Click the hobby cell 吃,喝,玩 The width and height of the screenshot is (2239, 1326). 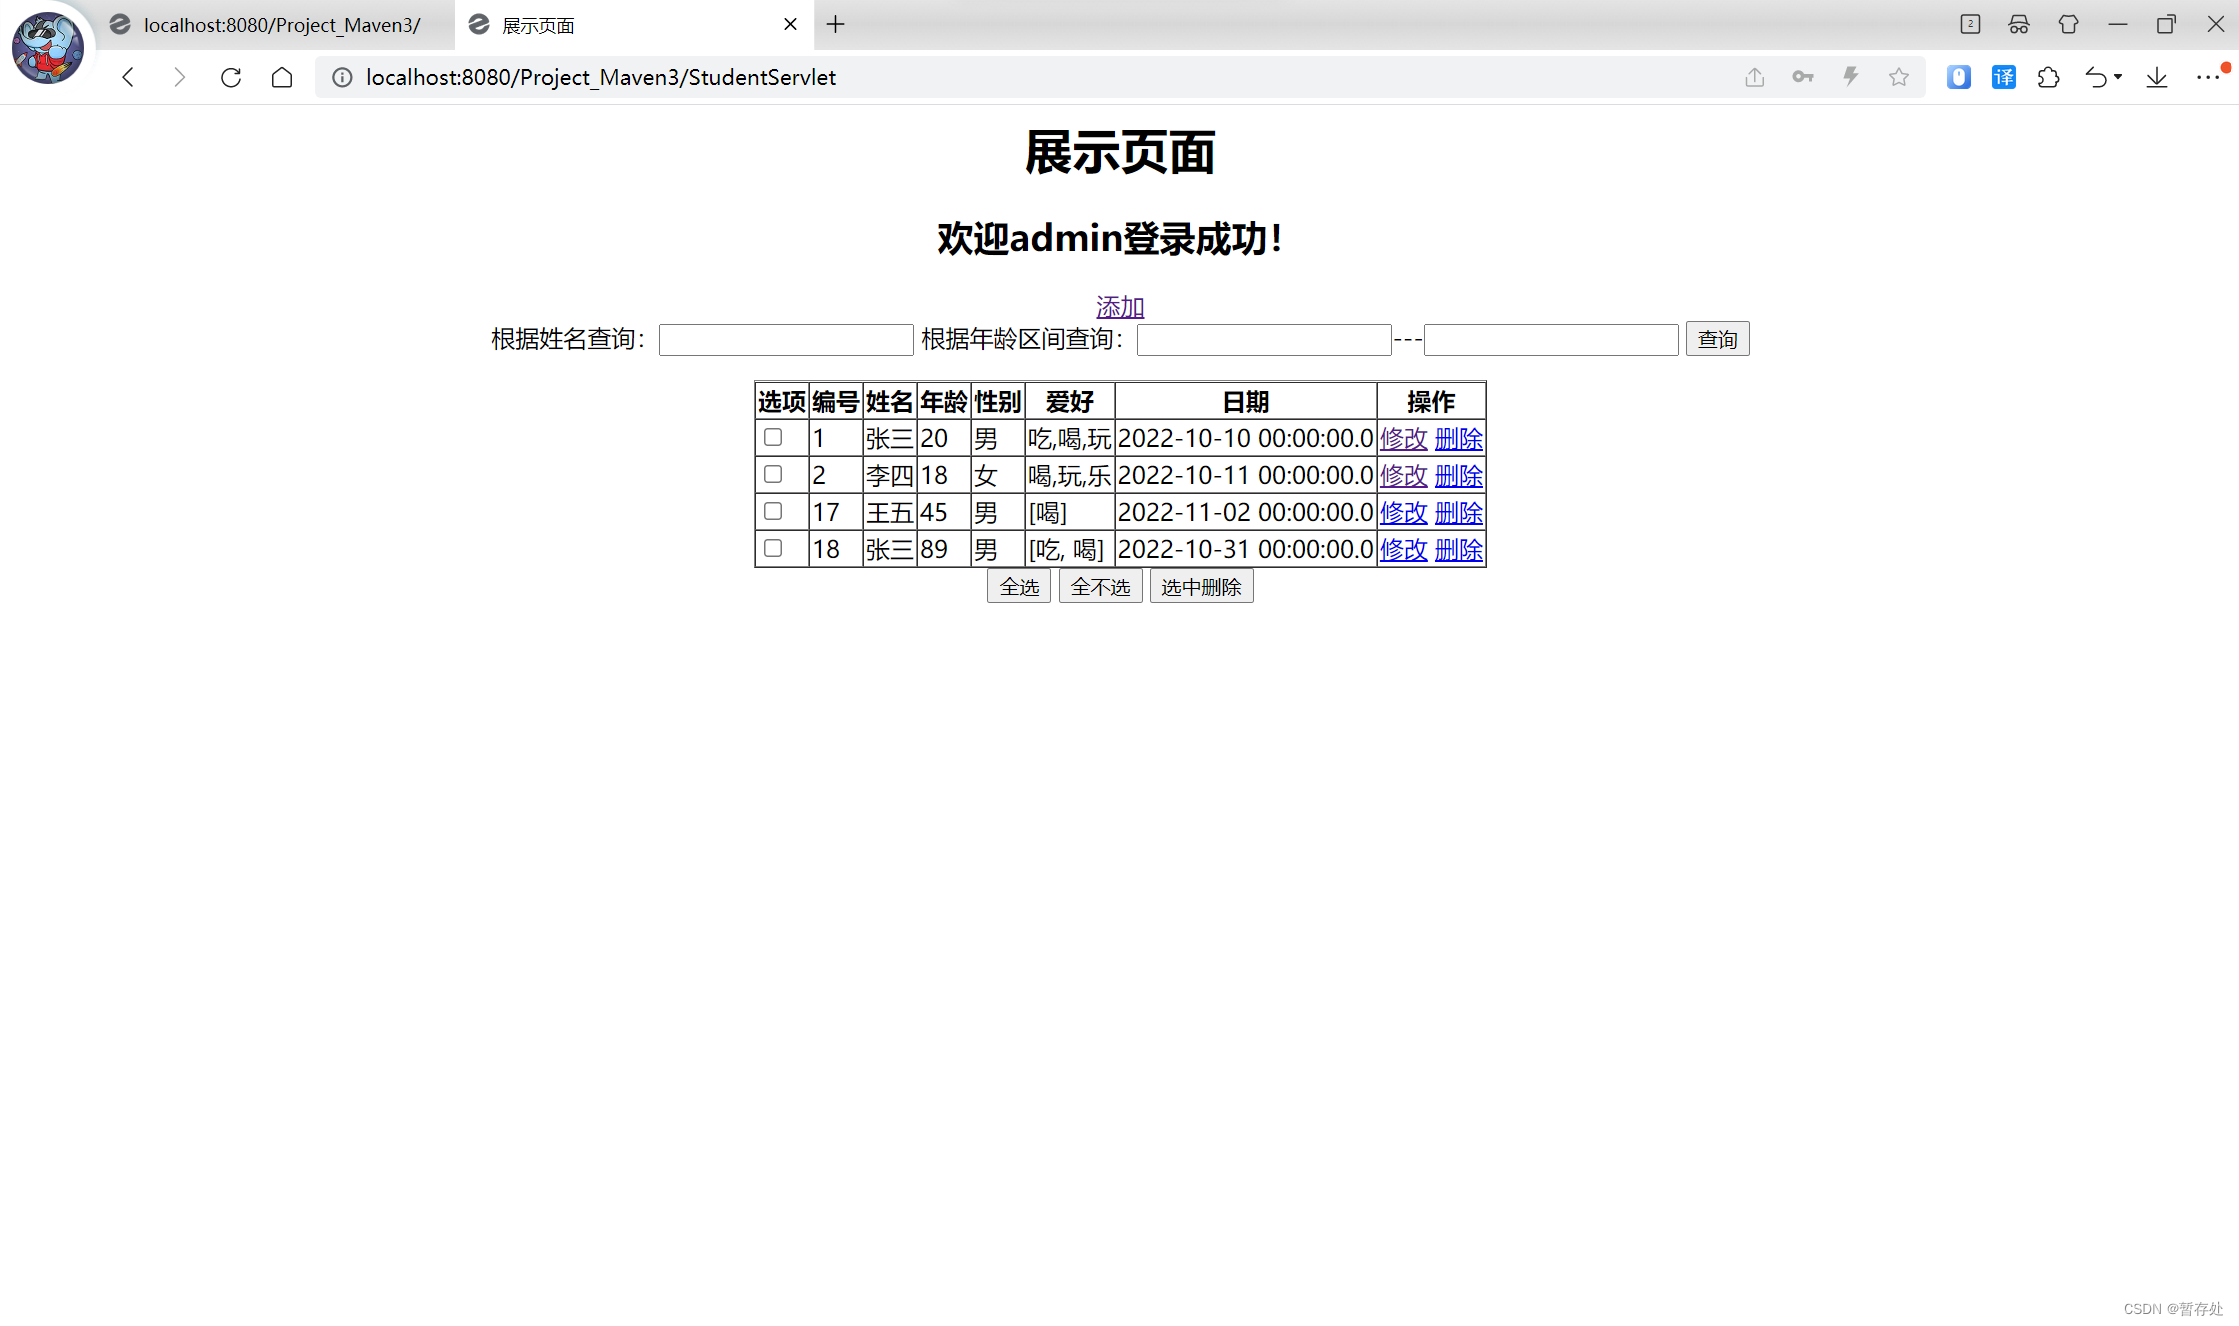(x=1069, y=438)
